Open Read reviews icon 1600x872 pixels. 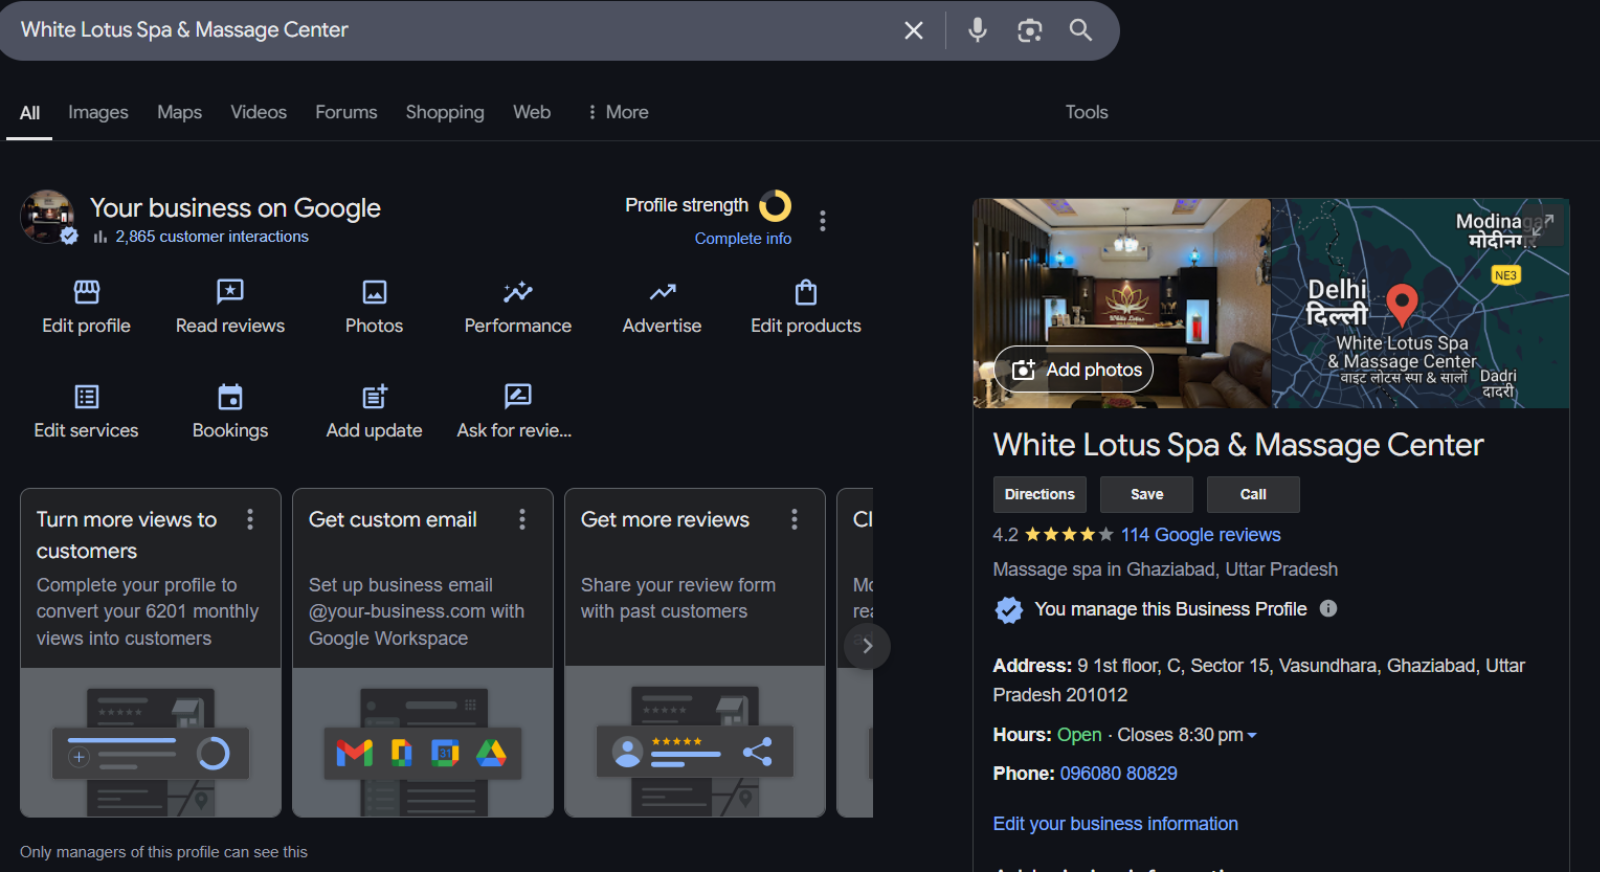[230, 292]
